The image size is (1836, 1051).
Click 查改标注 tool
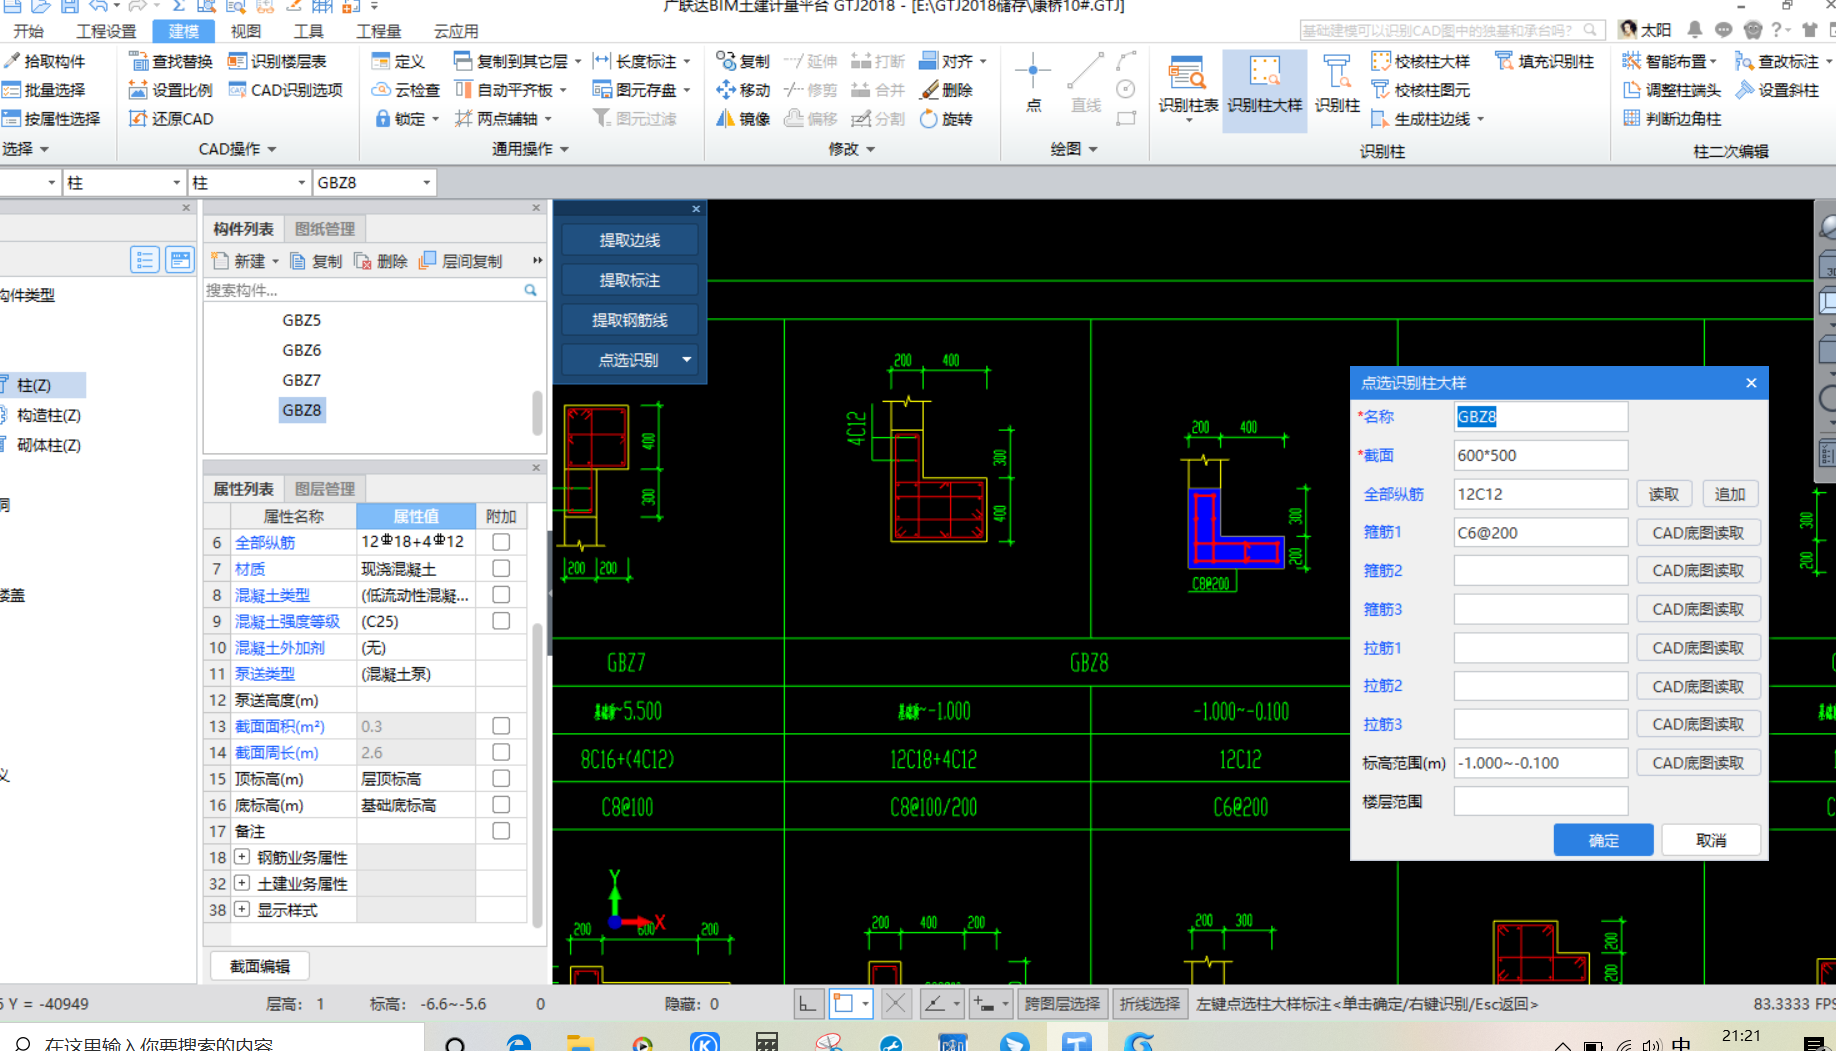1783,61
